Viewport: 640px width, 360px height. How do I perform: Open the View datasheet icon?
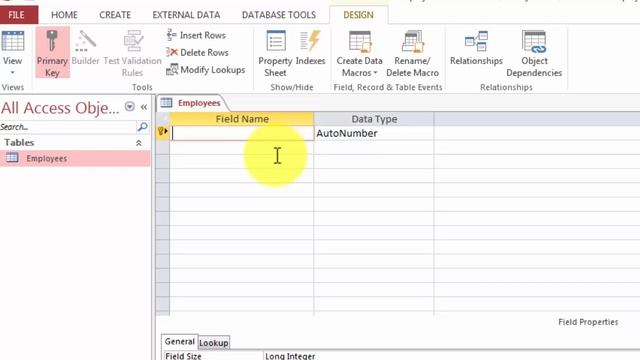13,41
